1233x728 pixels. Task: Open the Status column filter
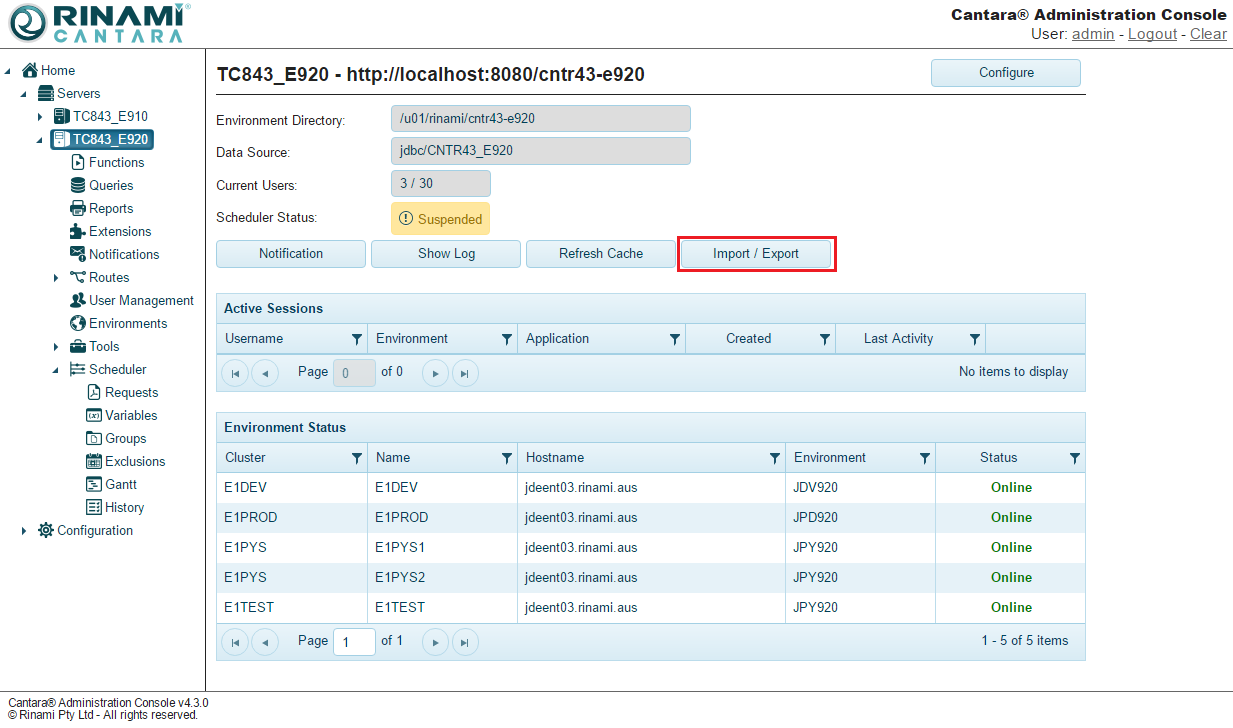pyautogui.click(x=1074, y=458)
